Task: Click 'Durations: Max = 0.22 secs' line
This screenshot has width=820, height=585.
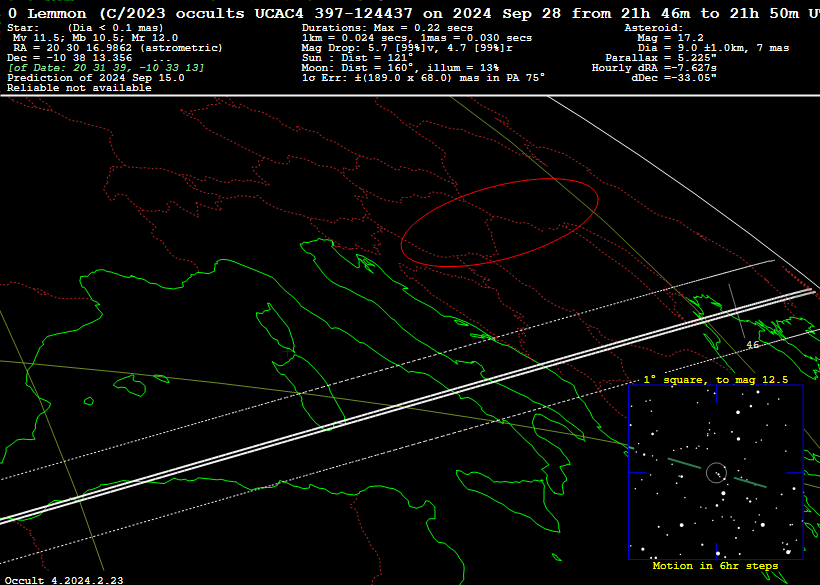Action: 387,28
